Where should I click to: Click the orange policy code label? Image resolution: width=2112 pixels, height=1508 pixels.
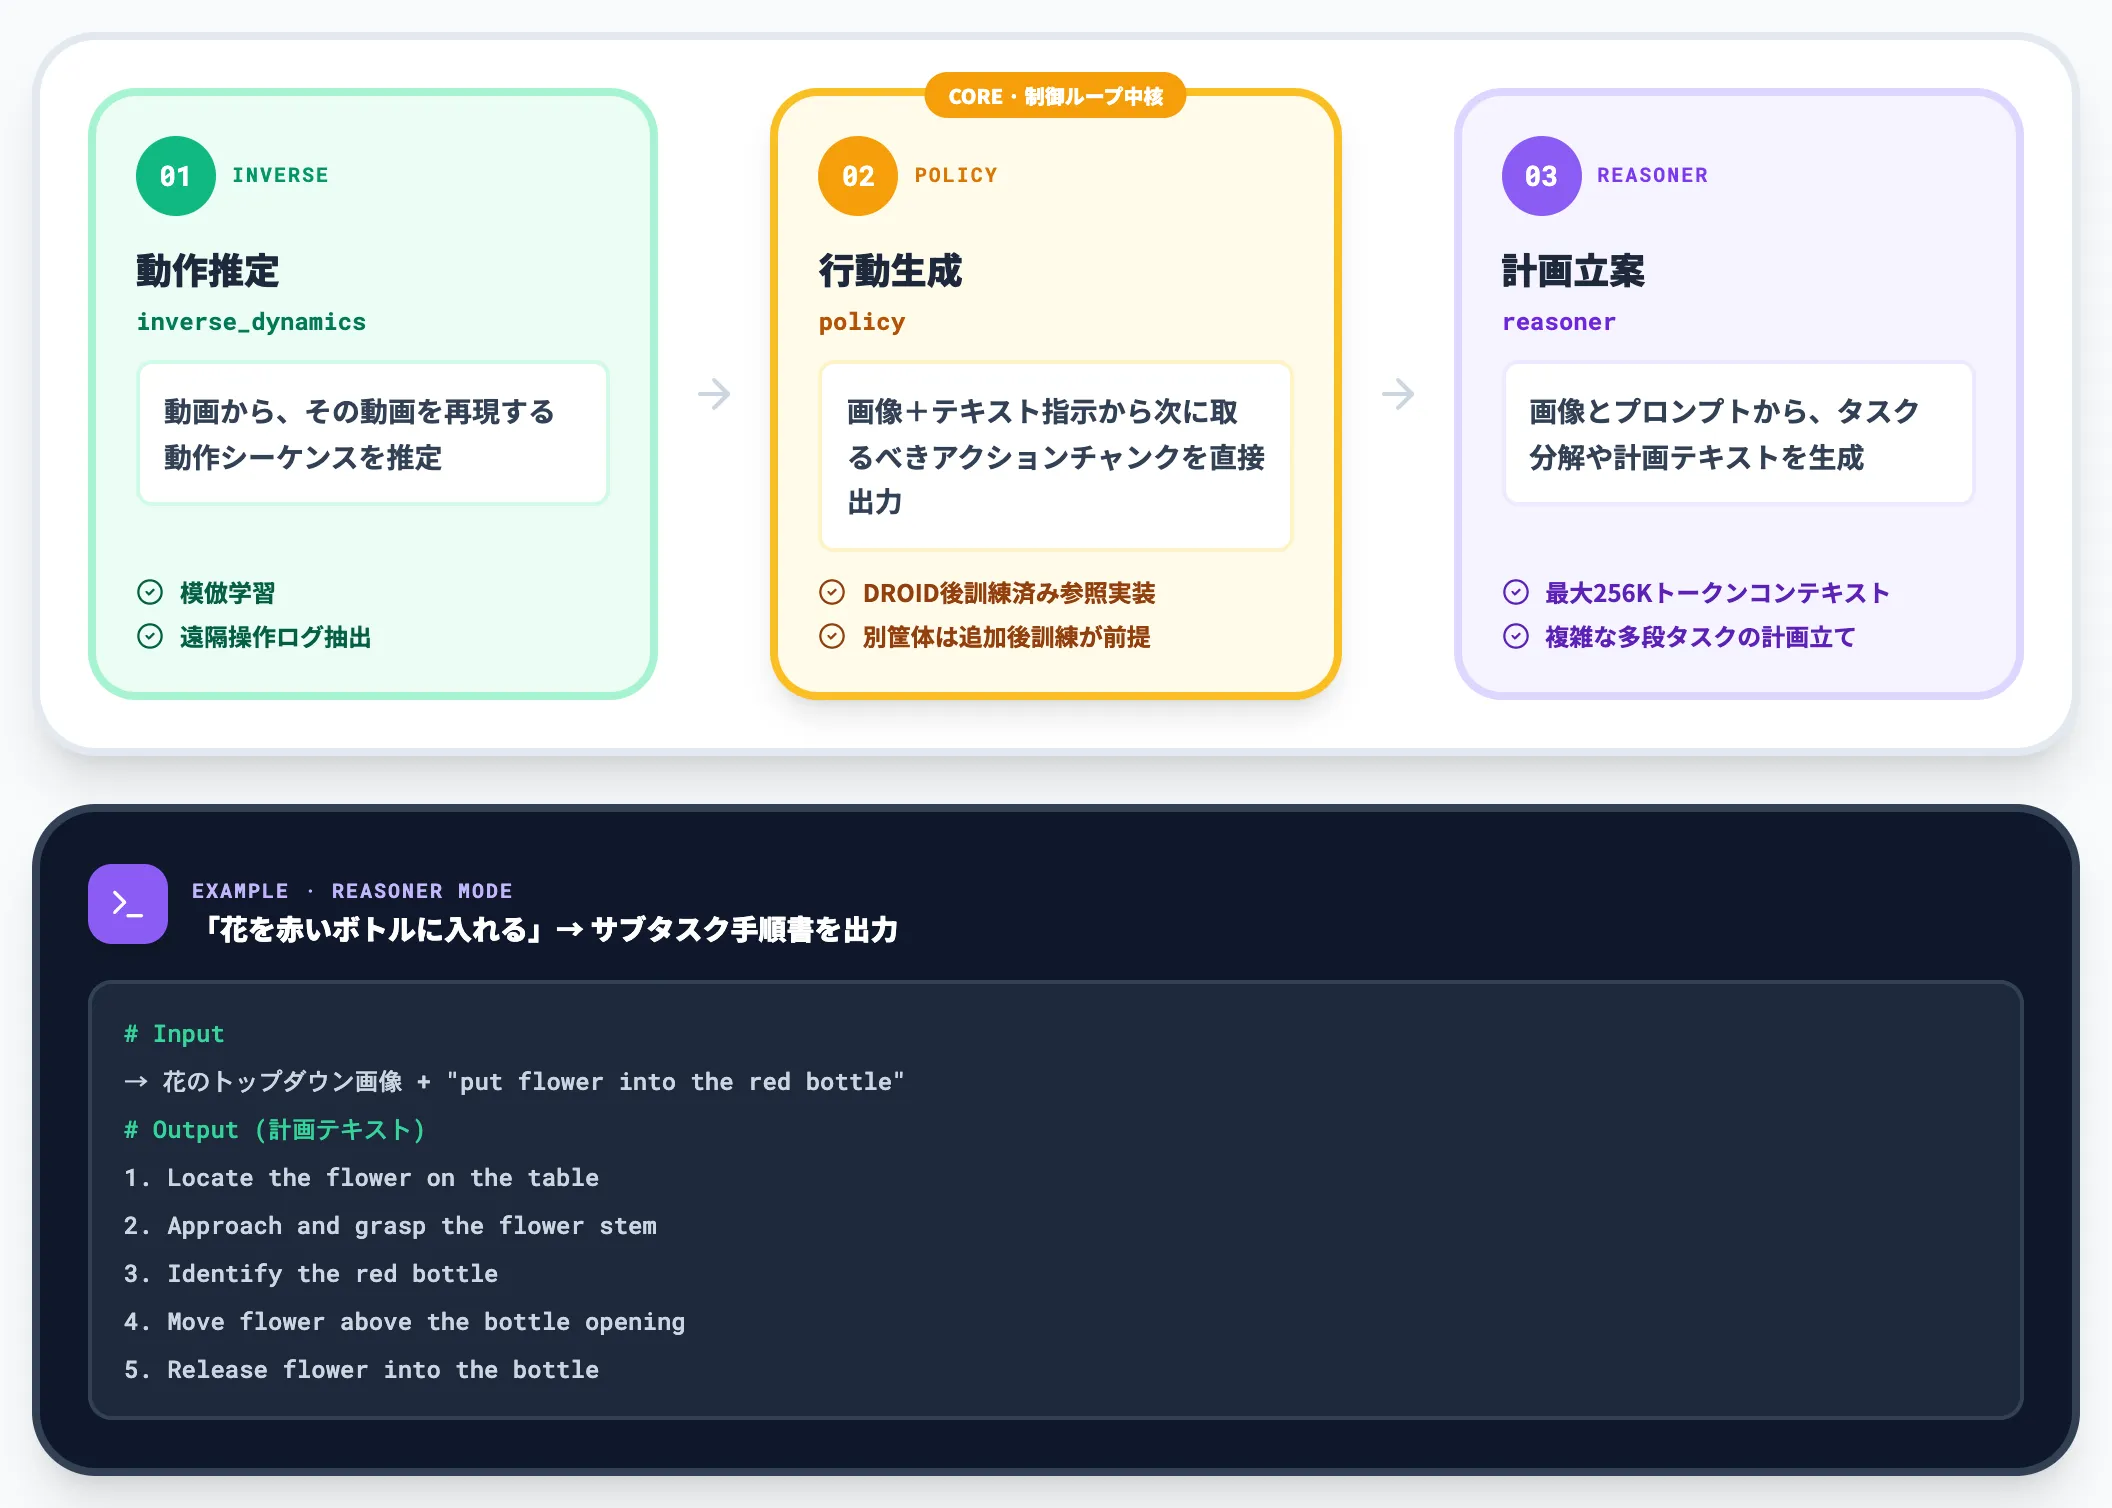pyautogui.click(x=862, y=322)
